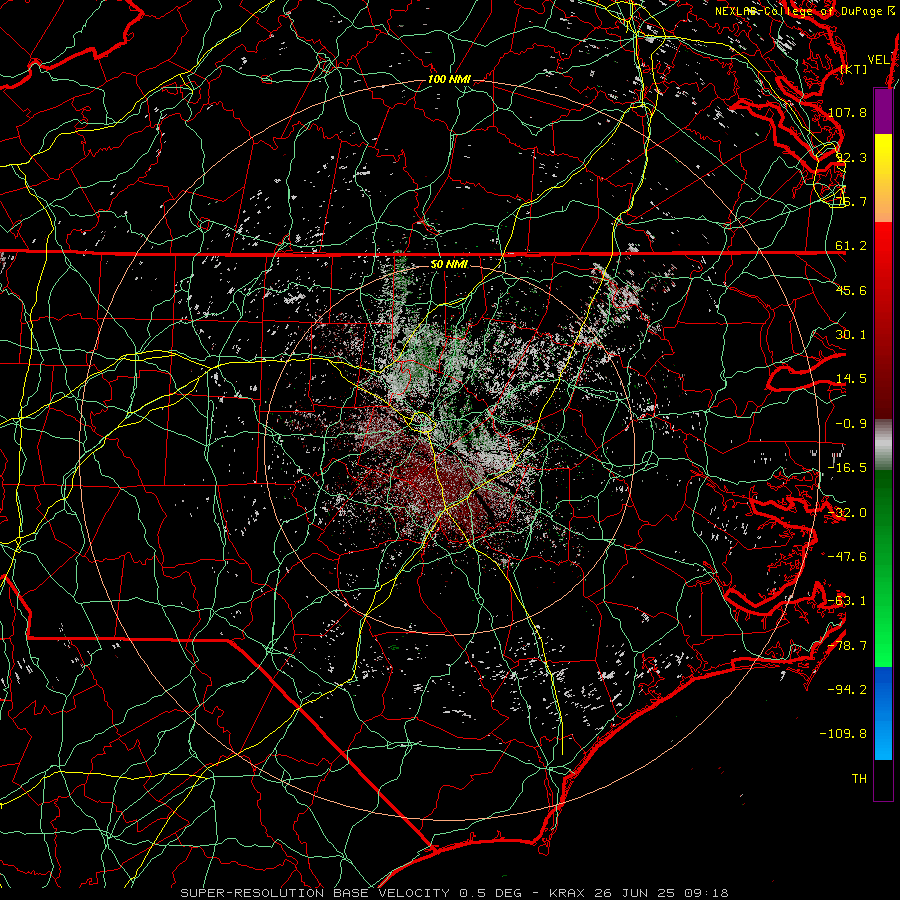This screenshot has height=900, width=900.
Task: Click the 76.7 value on velocity scale
Action: click(x=851, y=201)
